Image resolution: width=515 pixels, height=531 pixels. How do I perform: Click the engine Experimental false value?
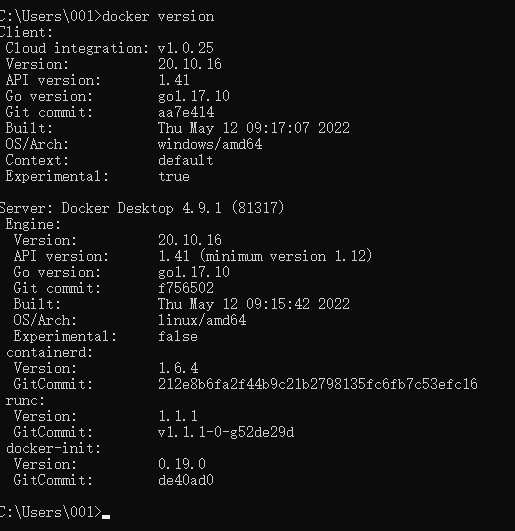click(178, 336)
